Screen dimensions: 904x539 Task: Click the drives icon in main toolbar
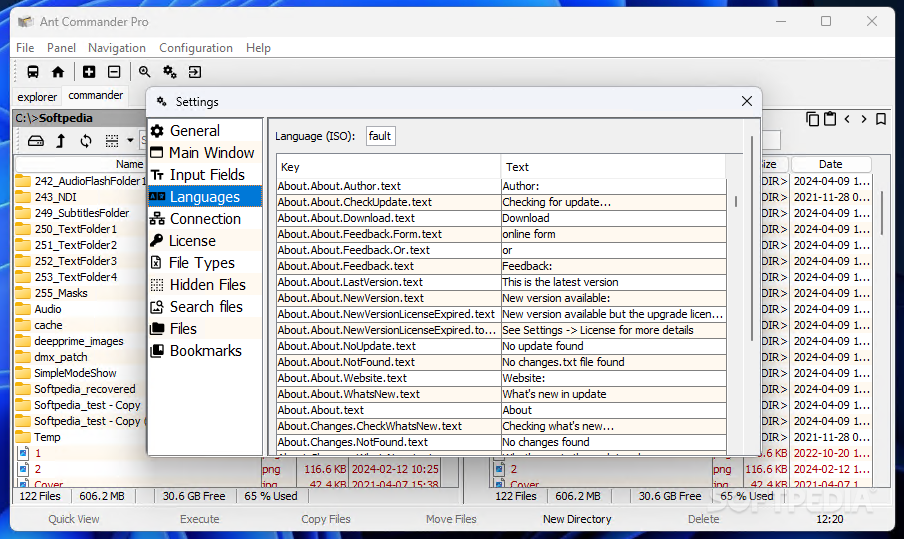tap(33, 72)
